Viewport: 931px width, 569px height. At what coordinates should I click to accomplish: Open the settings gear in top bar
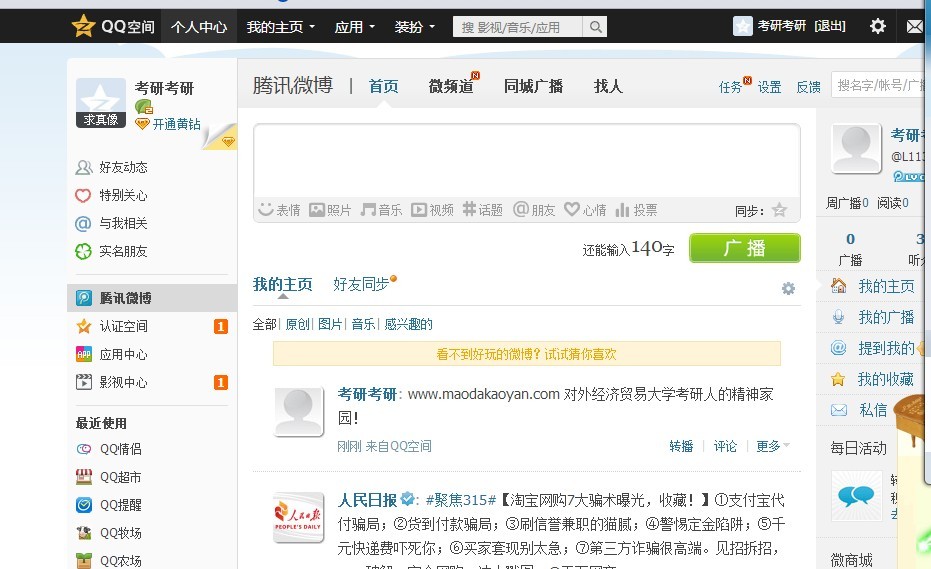pos(878,26)
